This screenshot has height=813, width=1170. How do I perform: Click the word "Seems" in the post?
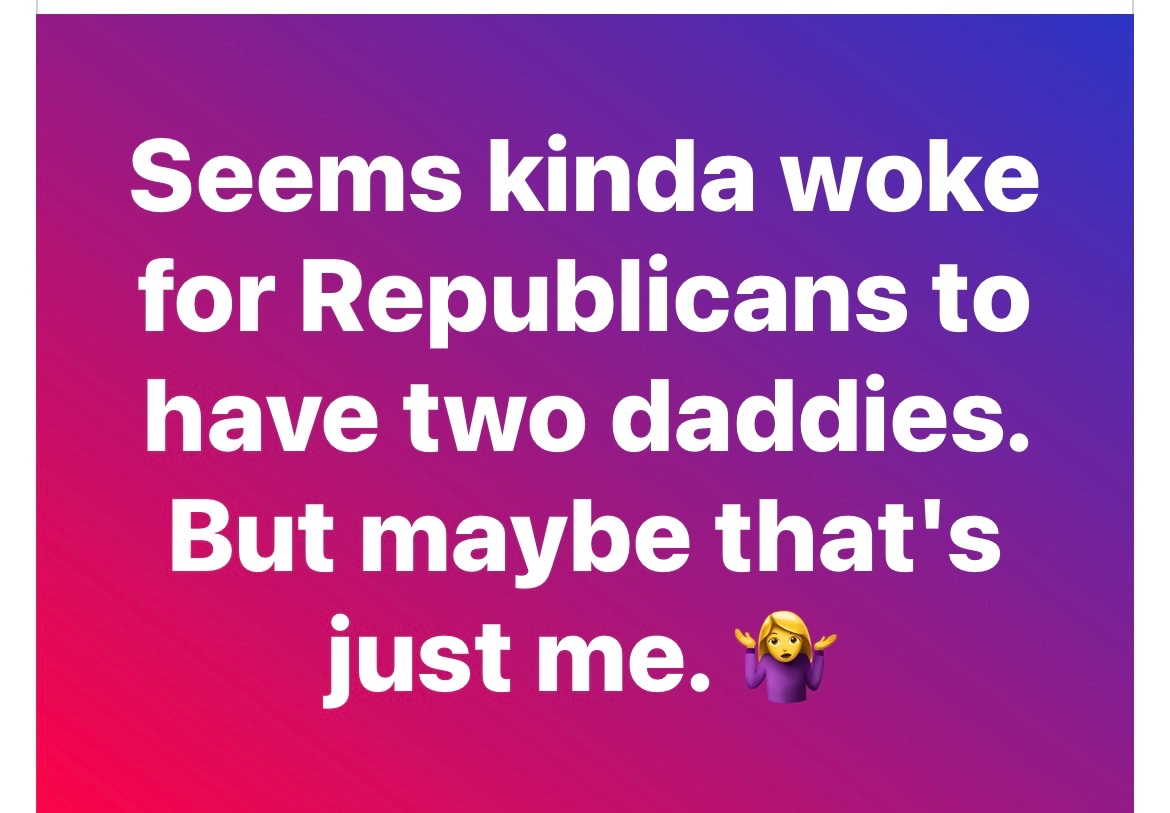295,175
